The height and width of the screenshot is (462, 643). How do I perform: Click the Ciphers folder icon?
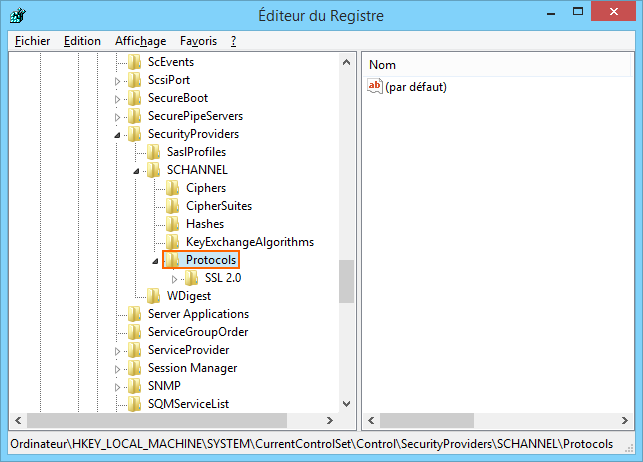coord(173,188)
